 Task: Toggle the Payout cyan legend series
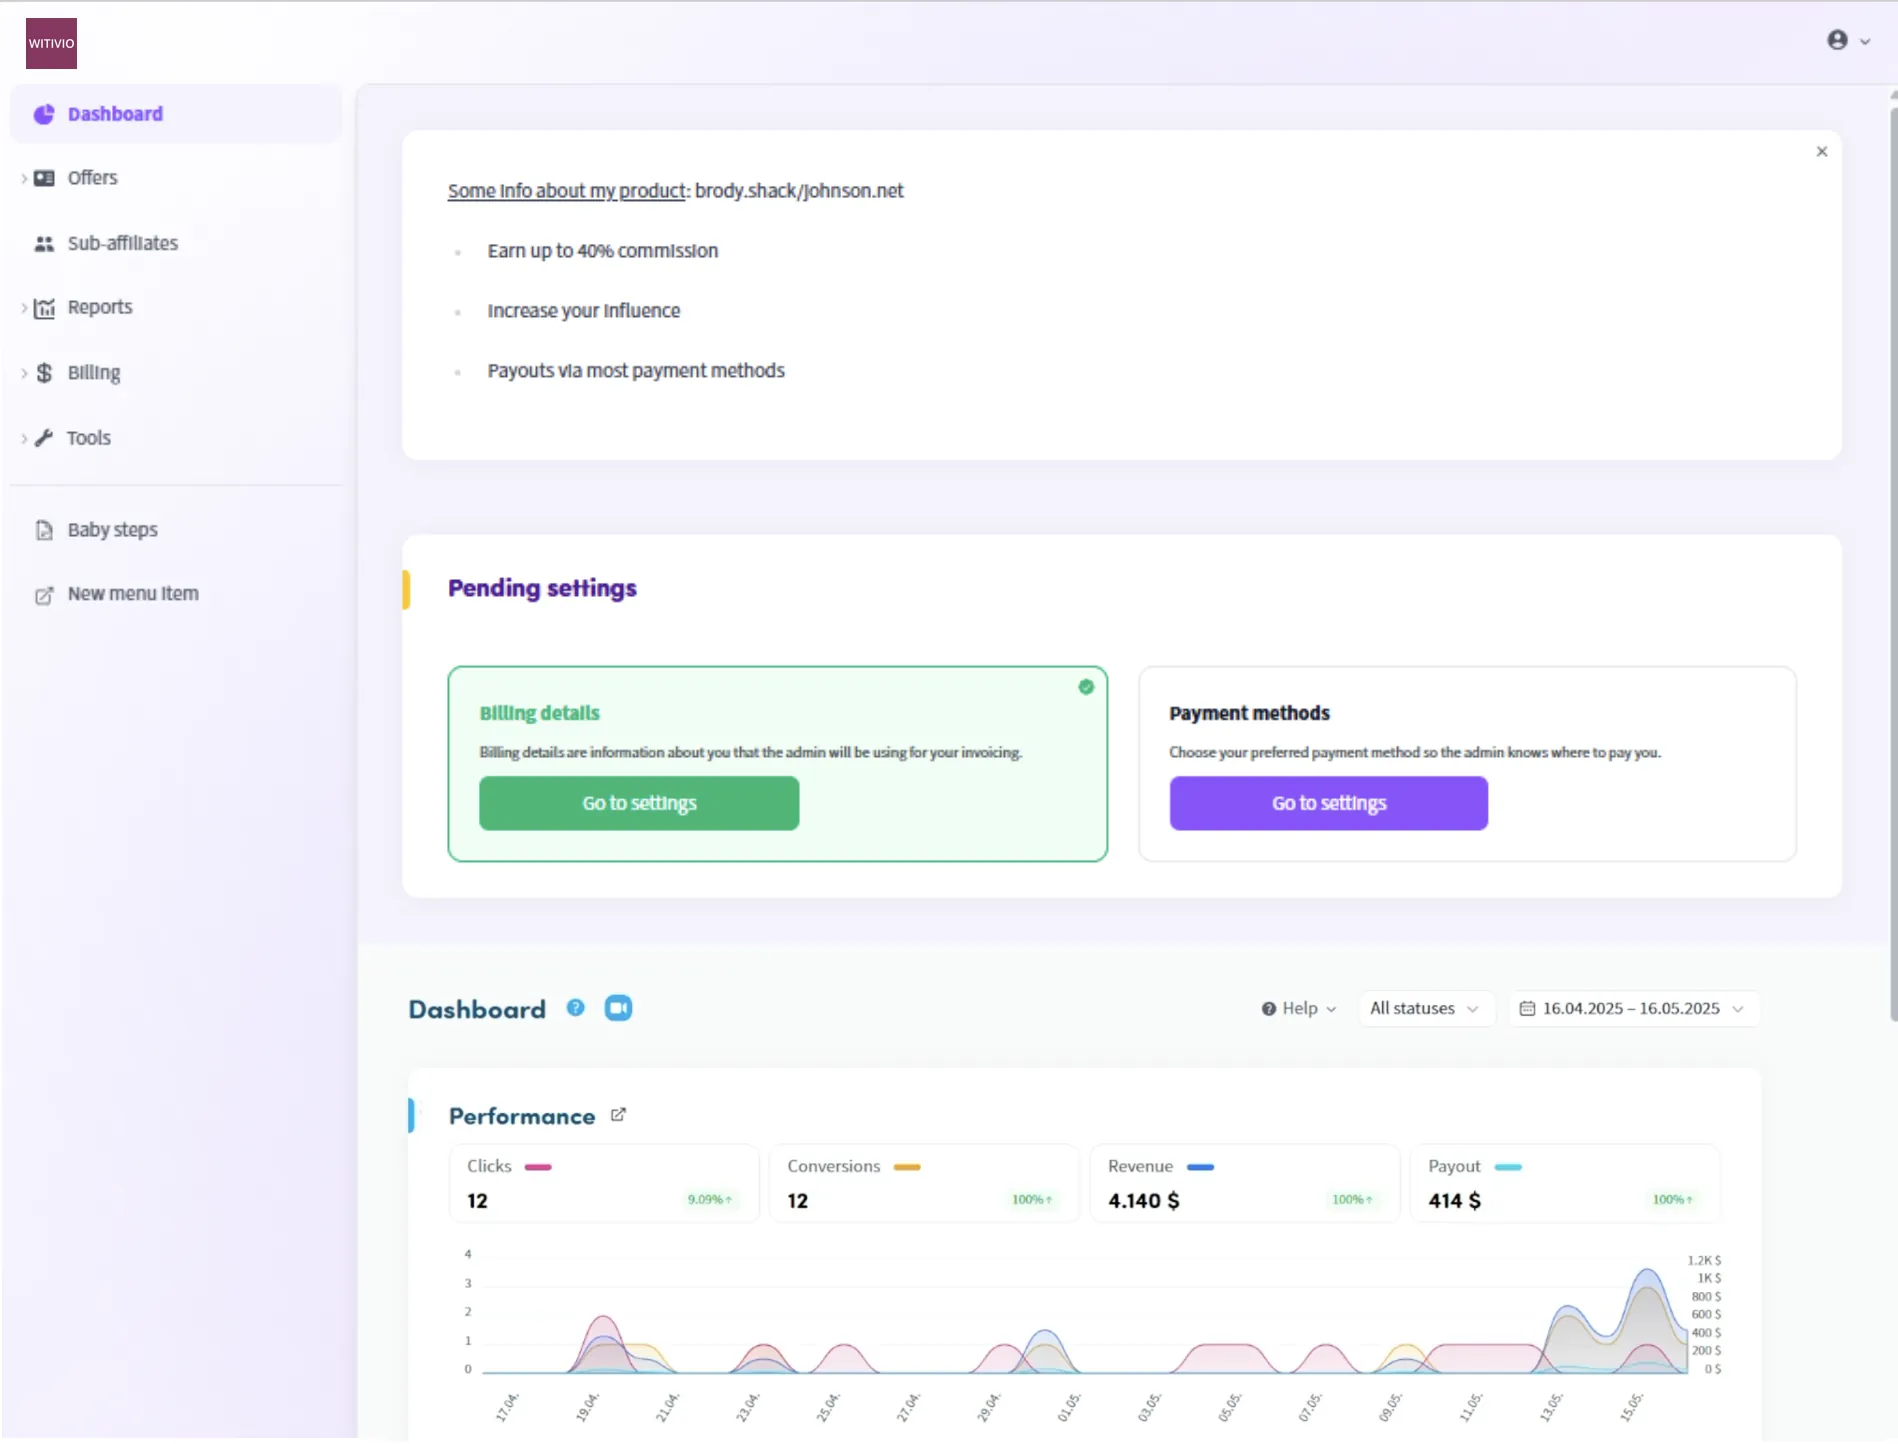coord(1508,1167)
